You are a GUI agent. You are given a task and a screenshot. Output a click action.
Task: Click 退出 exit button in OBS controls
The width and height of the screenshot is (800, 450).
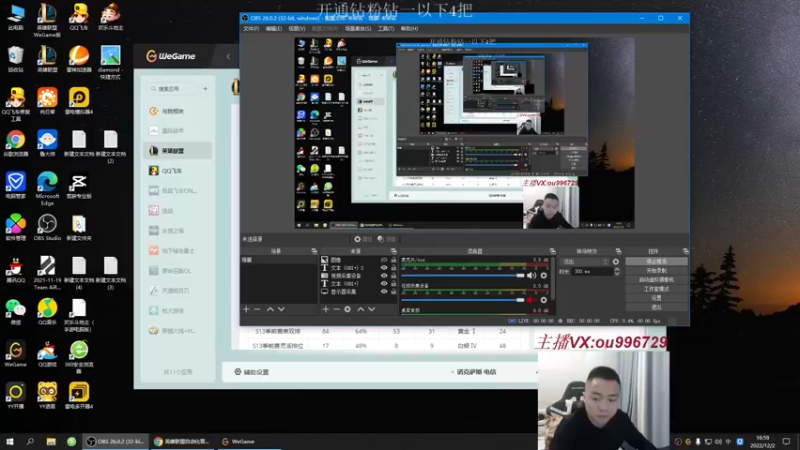point(656,307)
